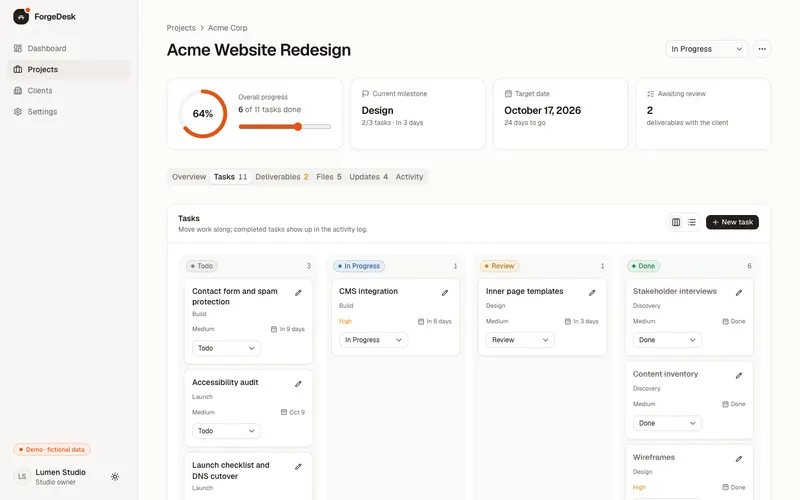Edit the Stakeholder interviews task
This screenshot has width=800, height=500.
point(739,293)
